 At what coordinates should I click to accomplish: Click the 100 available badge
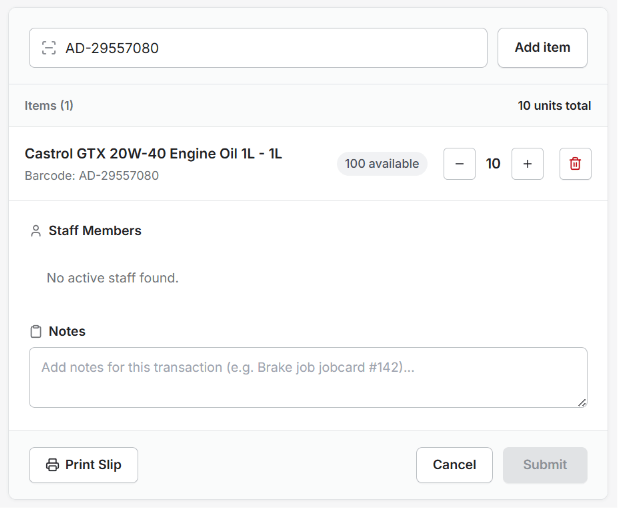point(382,164)
